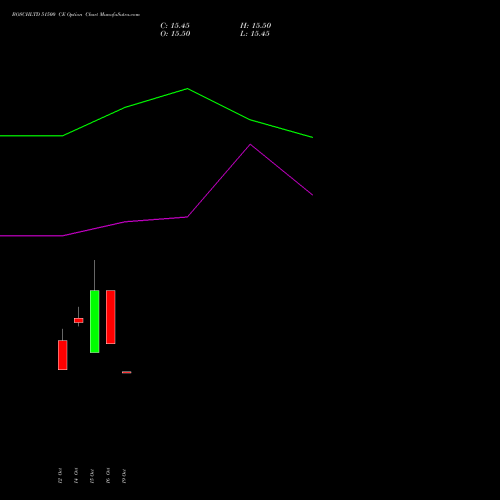This screenshot has width=500, height=500.
Task: Click the 16 Oct date label
Action: pos(108,476)
